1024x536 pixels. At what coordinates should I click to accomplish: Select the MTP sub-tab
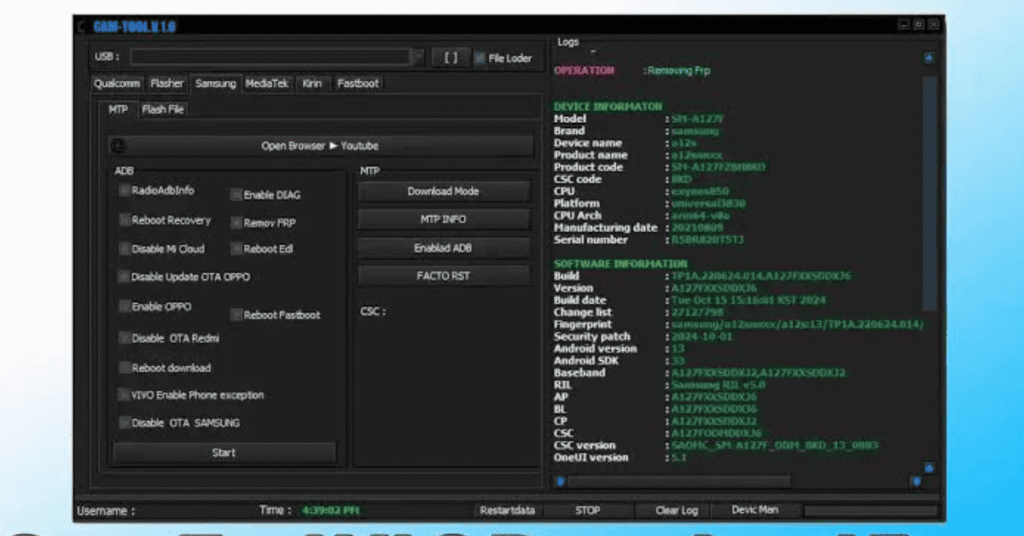click(118, 109)
